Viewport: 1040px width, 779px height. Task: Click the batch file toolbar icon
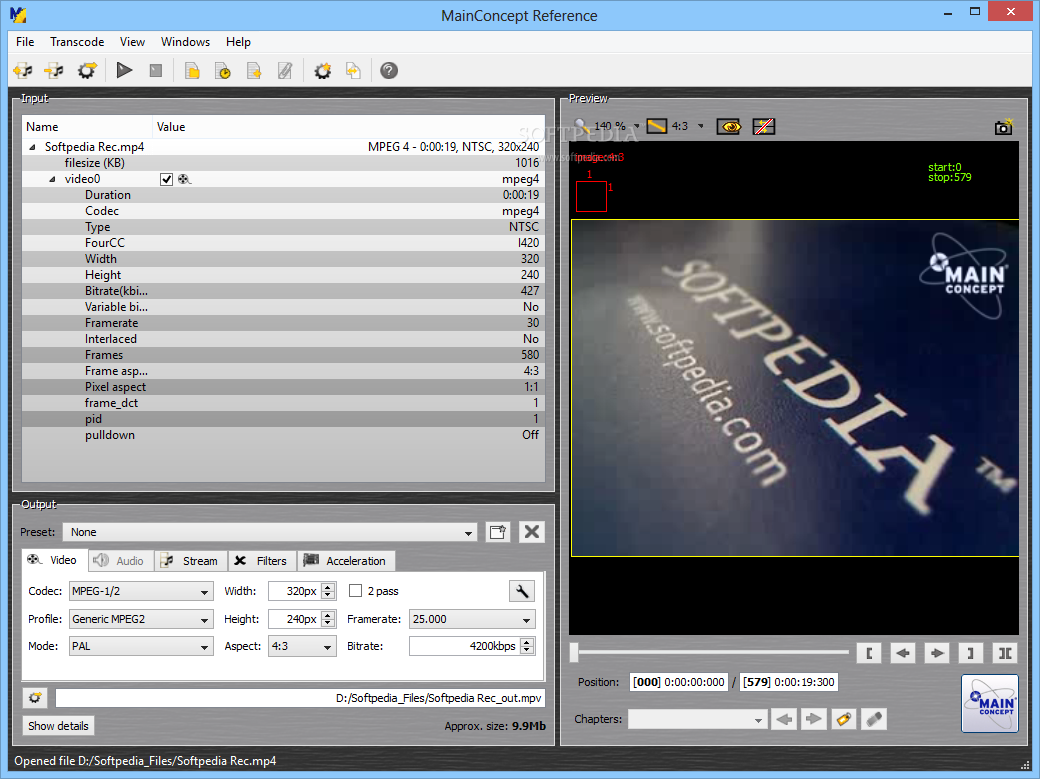coord(192,70)
